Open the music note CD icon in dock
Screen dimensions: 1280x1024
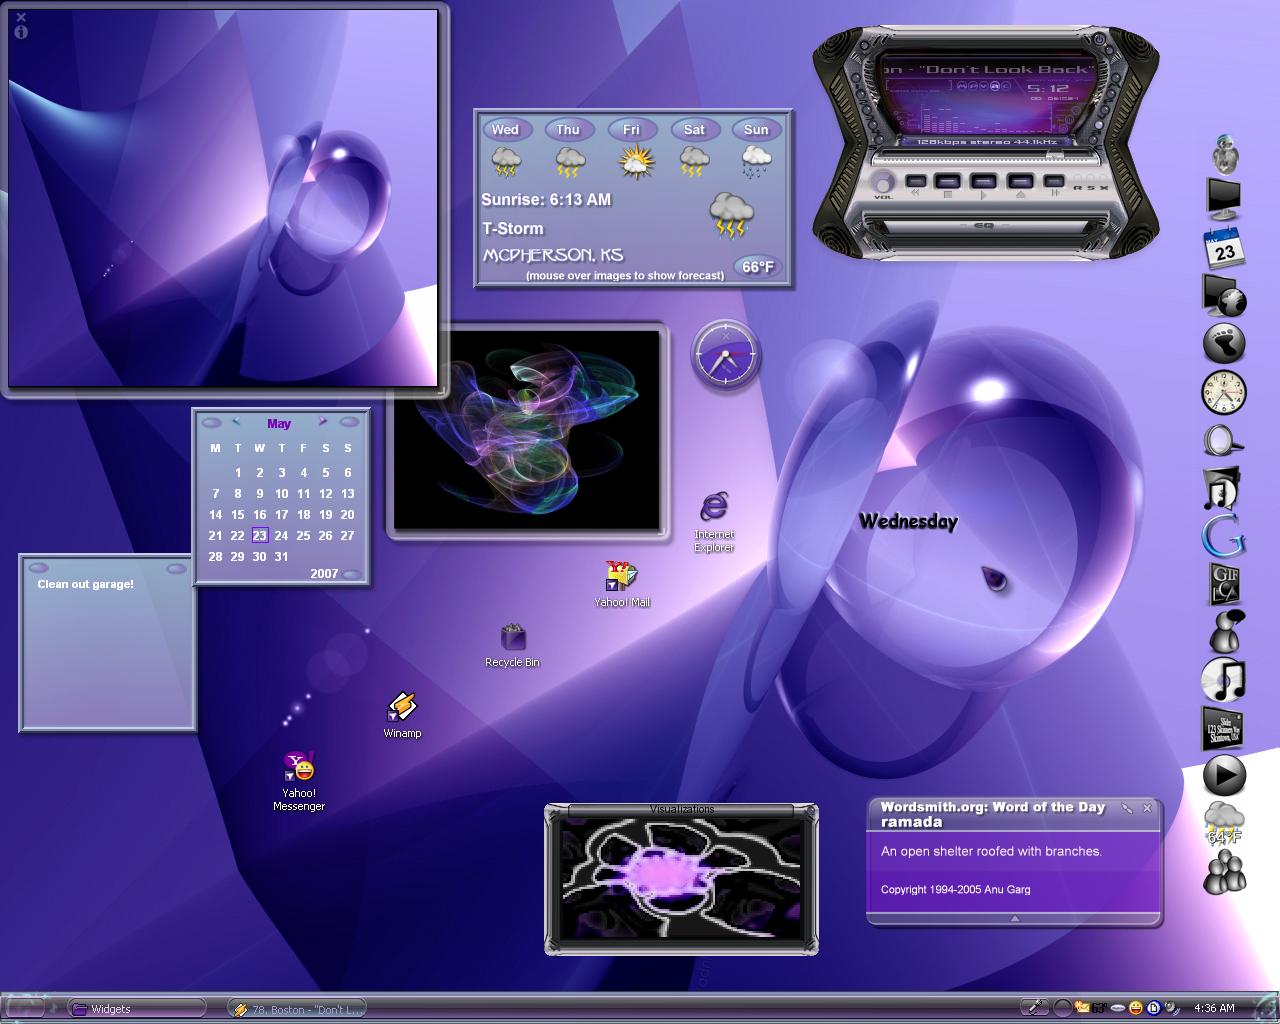pos(1223,680)
